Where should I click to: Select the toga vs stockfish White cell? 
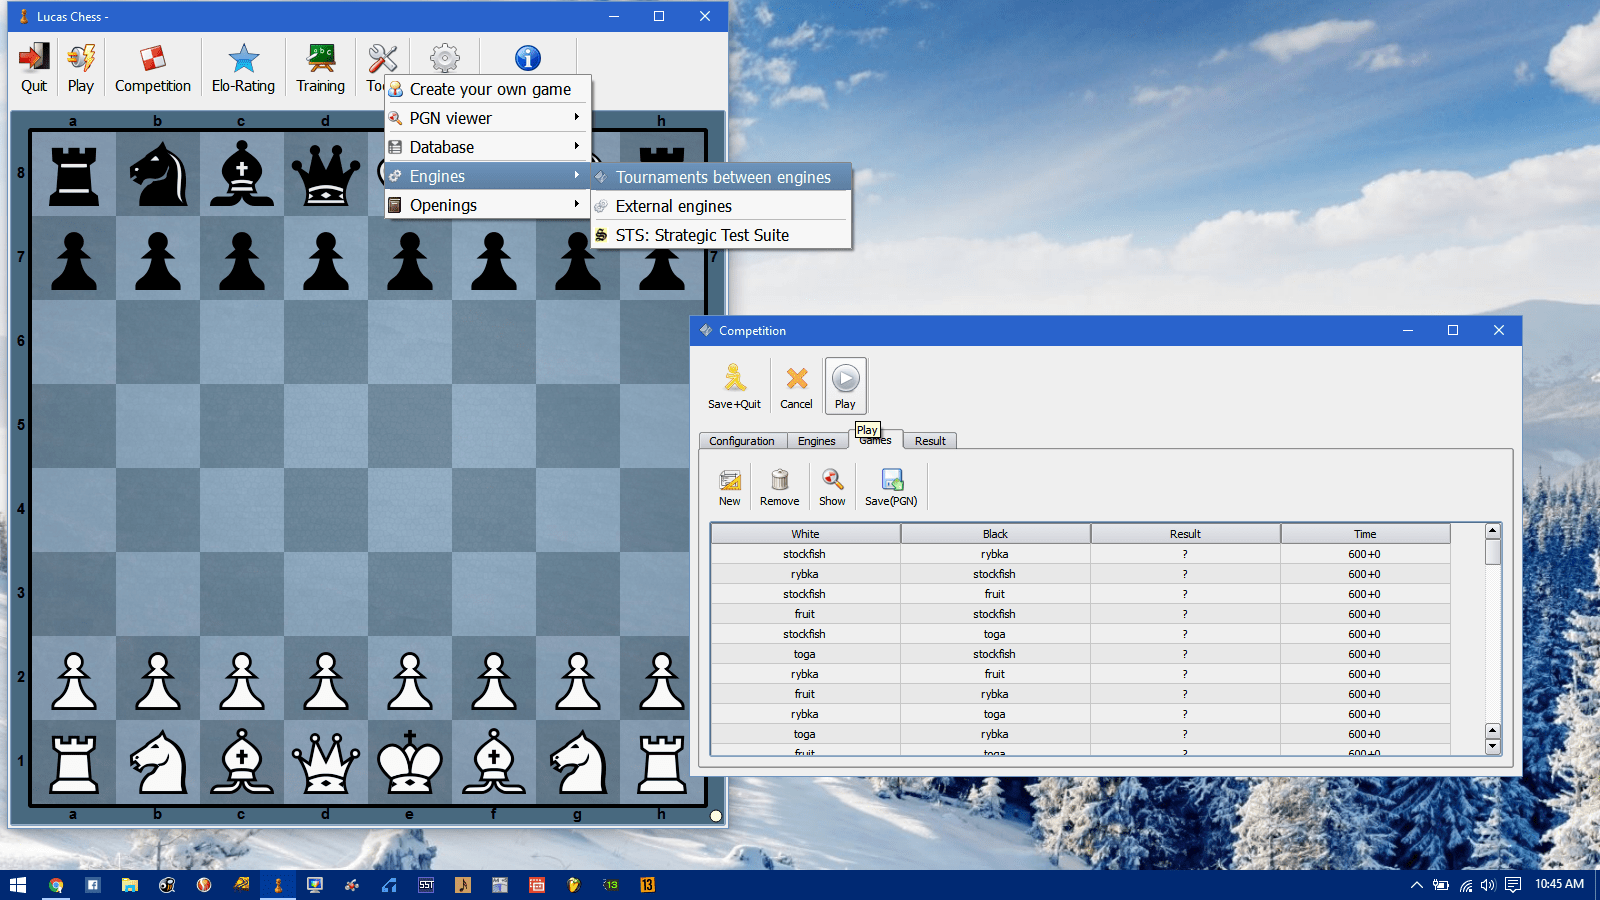(x=805, y=654)
